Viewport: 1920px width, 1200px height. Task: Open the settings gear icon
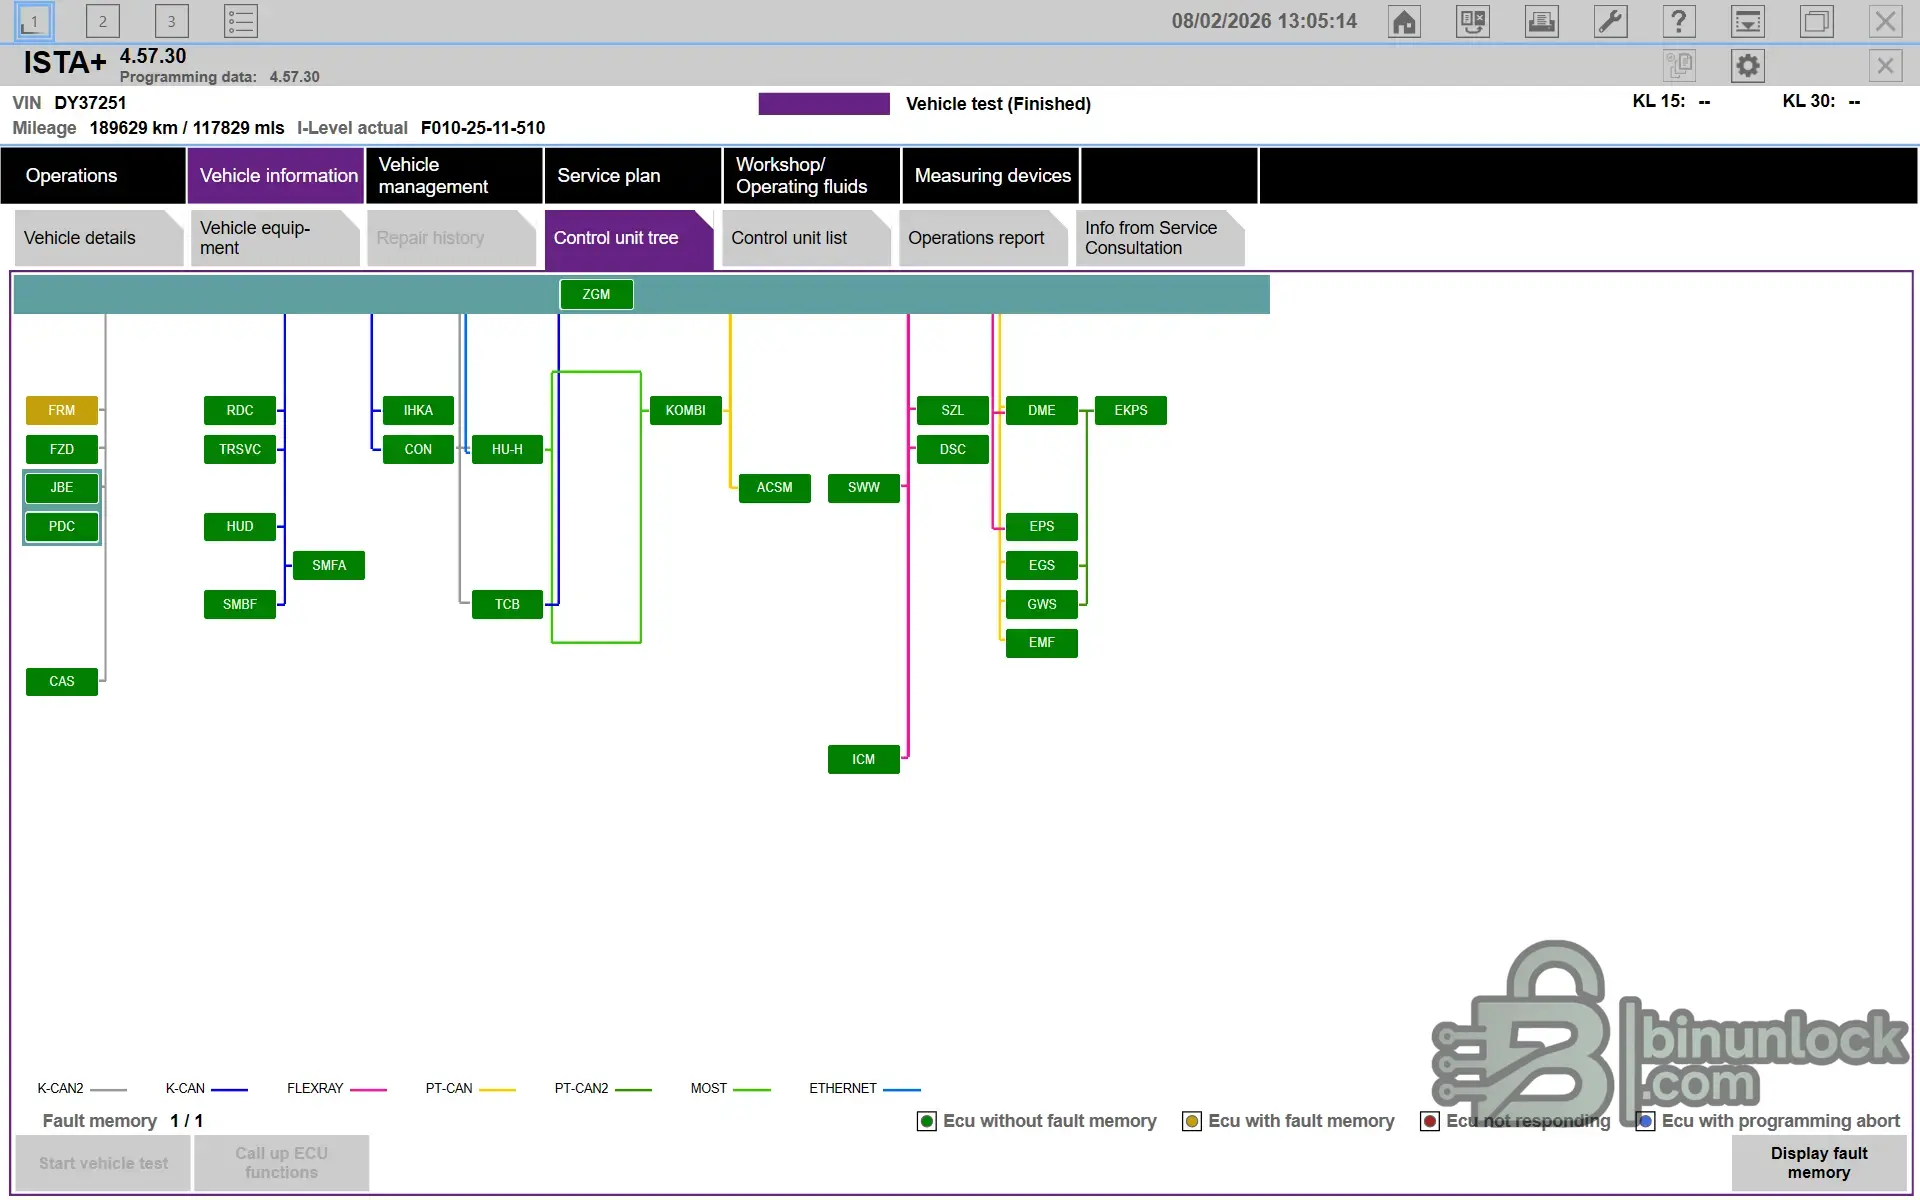click(x=1748, y=66)
